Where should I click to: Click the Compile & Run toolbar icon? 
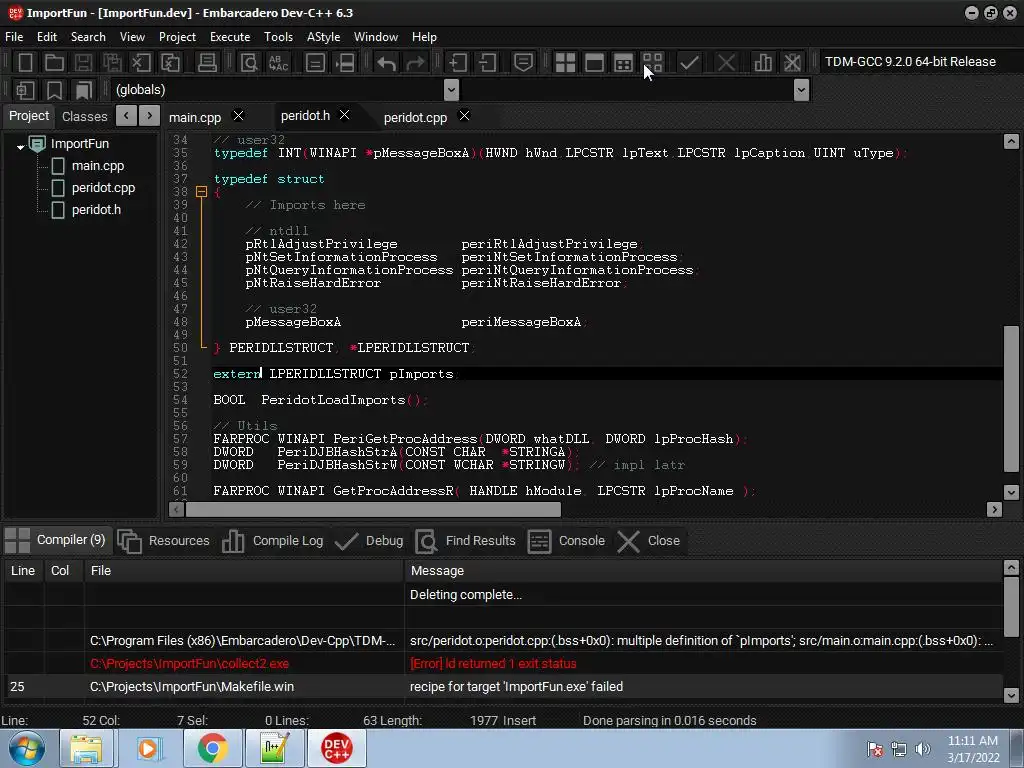pos(623,62)
